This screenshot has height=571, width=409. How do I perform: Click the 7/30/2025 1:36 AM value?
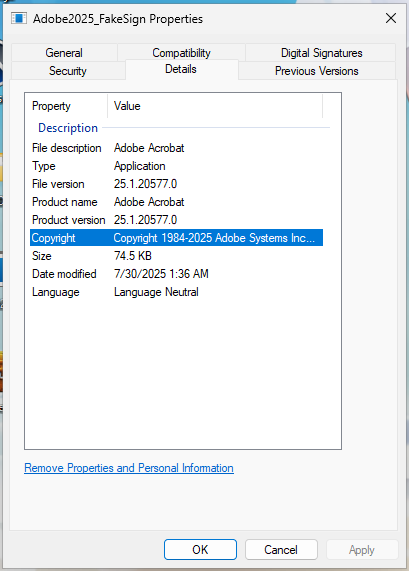click(x=161, y=274)
